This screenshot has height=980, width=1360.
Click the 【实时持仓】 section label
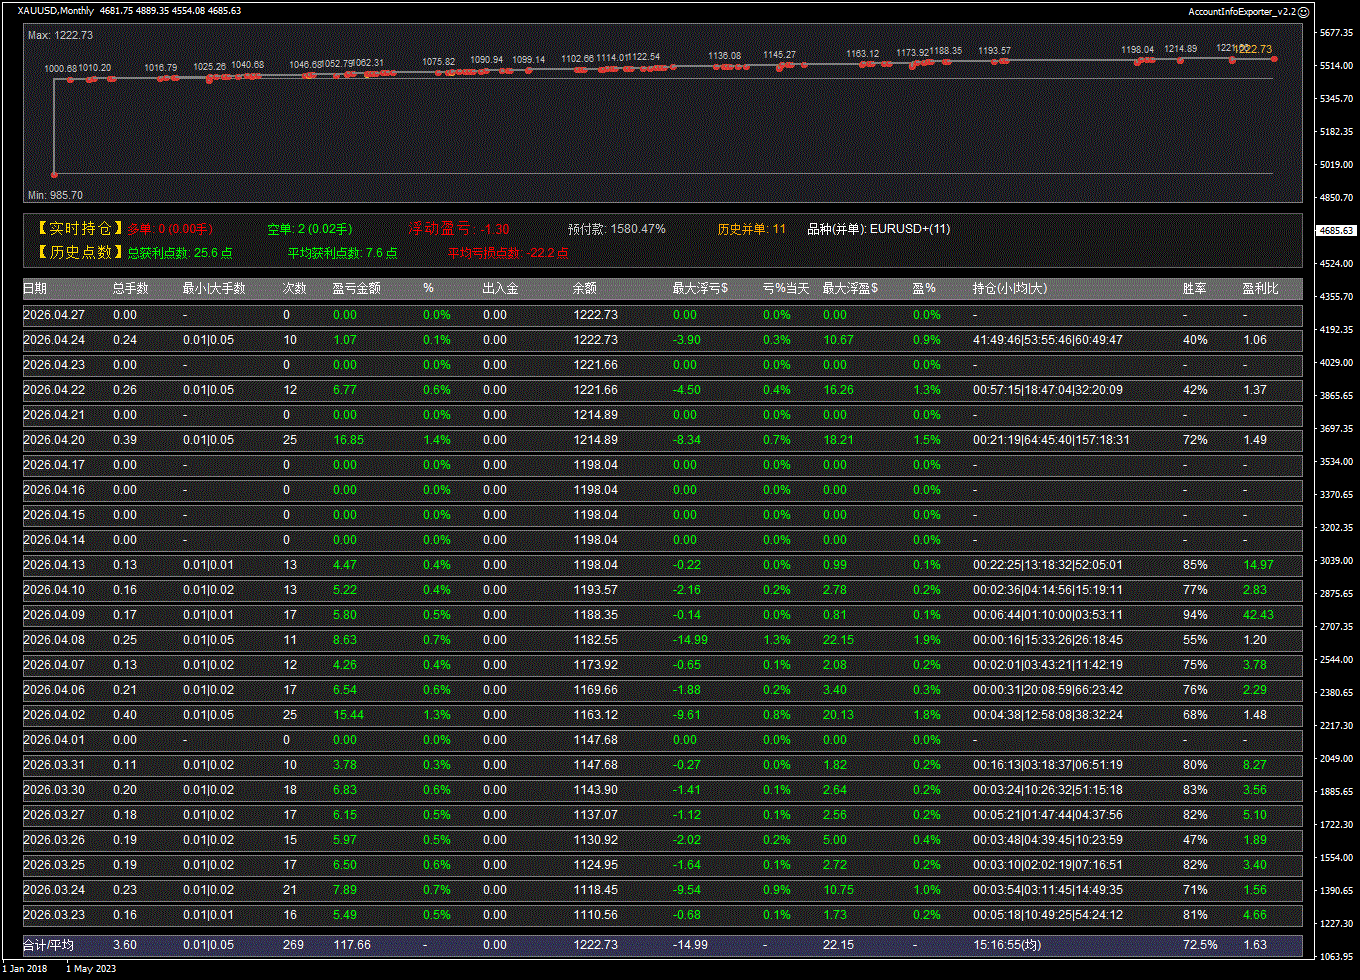pyautogui.click(x=75, y=229)
